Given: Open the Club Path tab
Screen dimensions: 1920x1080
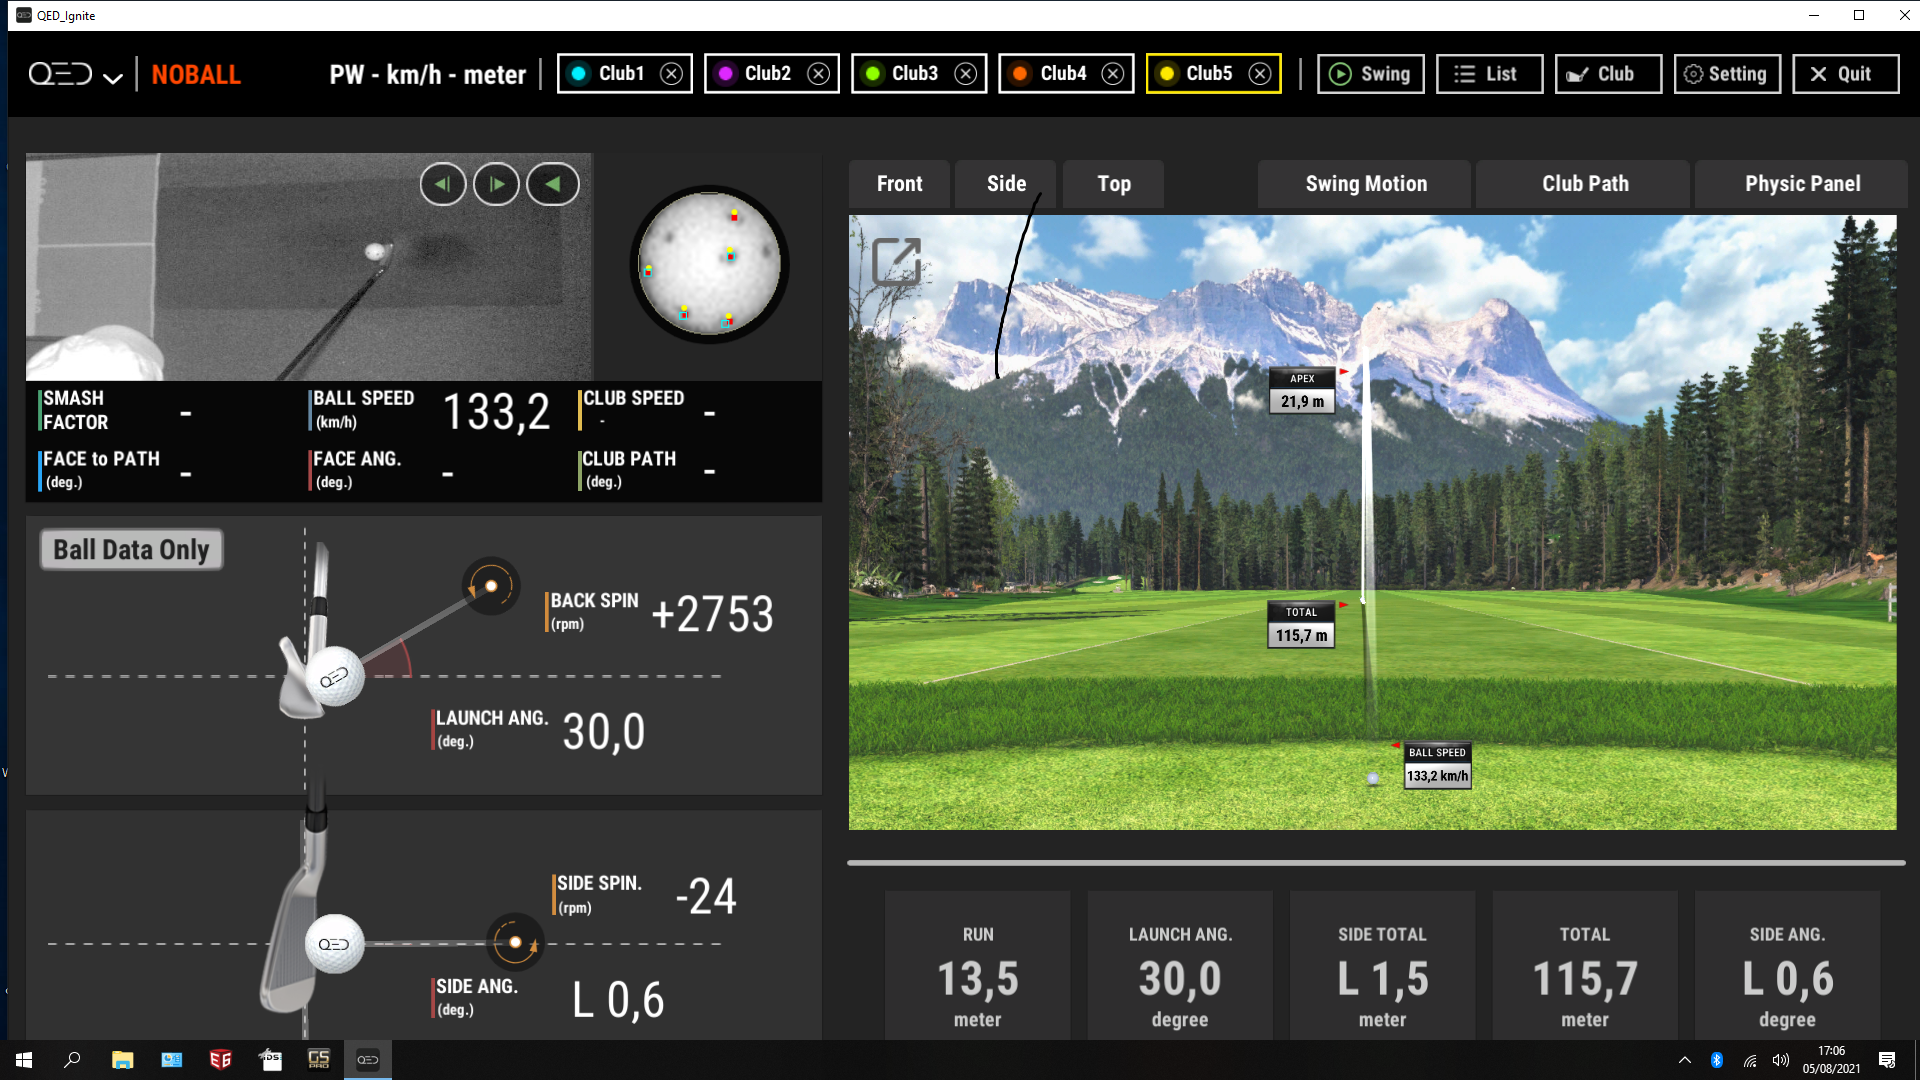Looking at the screenshot, I should coord(1584,184).
